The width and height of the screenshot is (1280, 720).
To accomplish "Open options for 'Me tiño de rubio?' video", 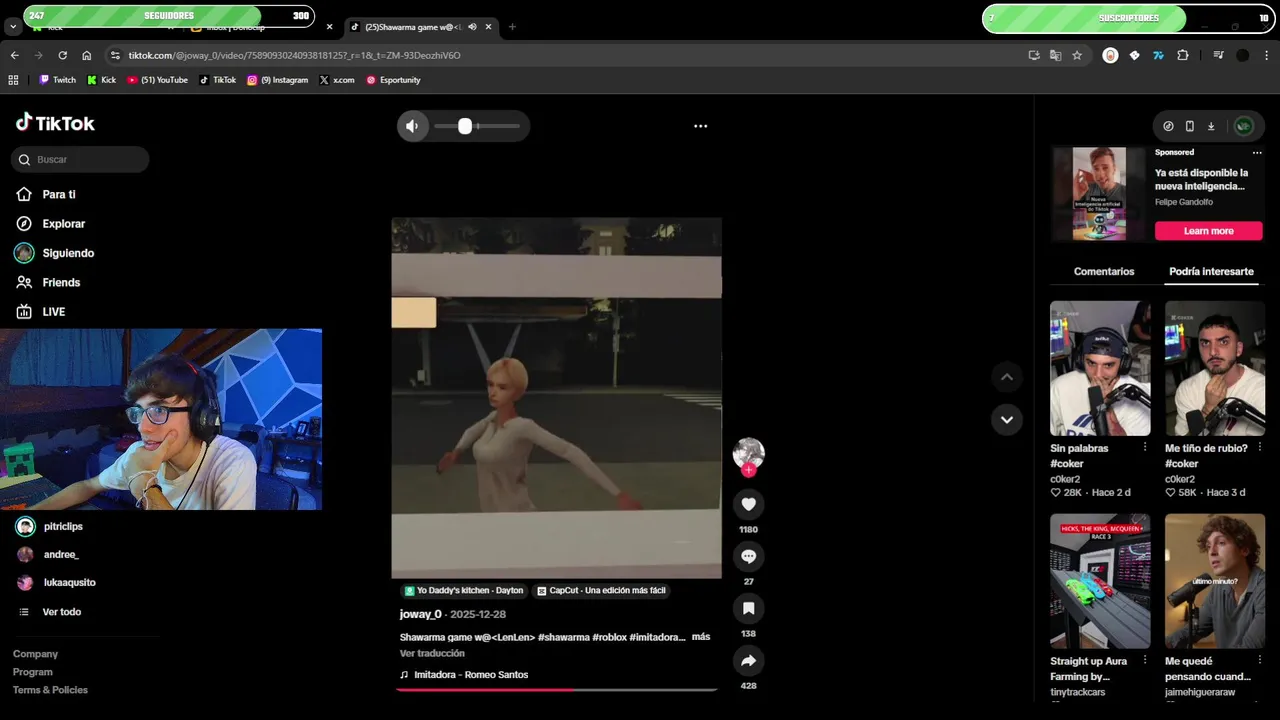I will (1260, 448).
